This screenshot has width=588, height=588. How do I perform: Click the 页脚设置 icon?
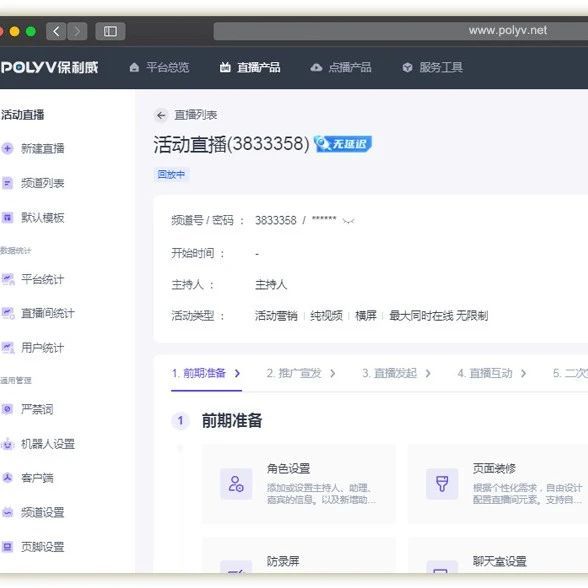(x=8, y=547)
